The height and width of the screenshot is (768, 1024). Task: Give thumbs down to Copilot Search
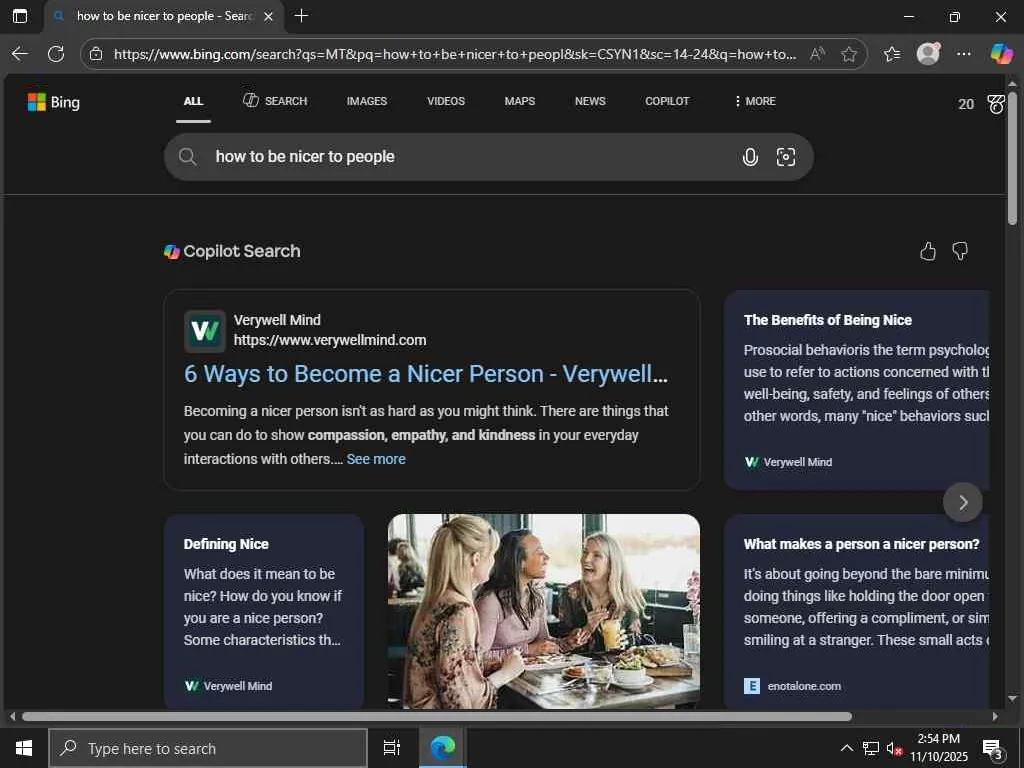point(960,251)
